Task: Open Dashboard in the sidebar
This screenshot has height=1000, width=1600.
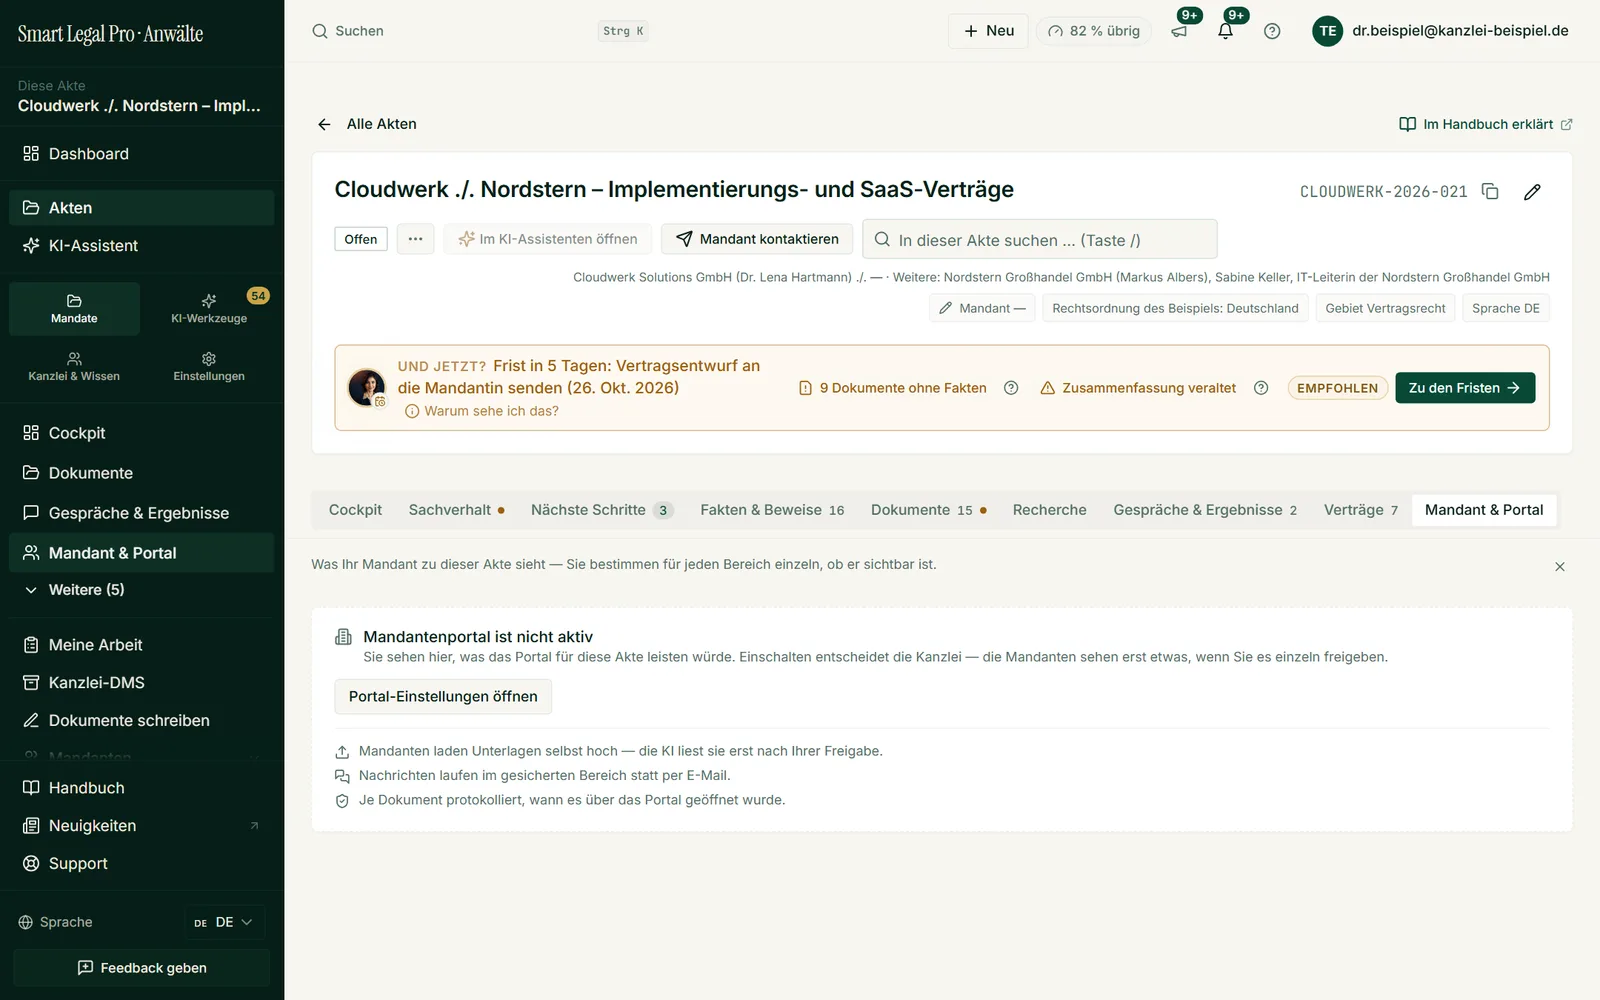Action: [141, 154]
